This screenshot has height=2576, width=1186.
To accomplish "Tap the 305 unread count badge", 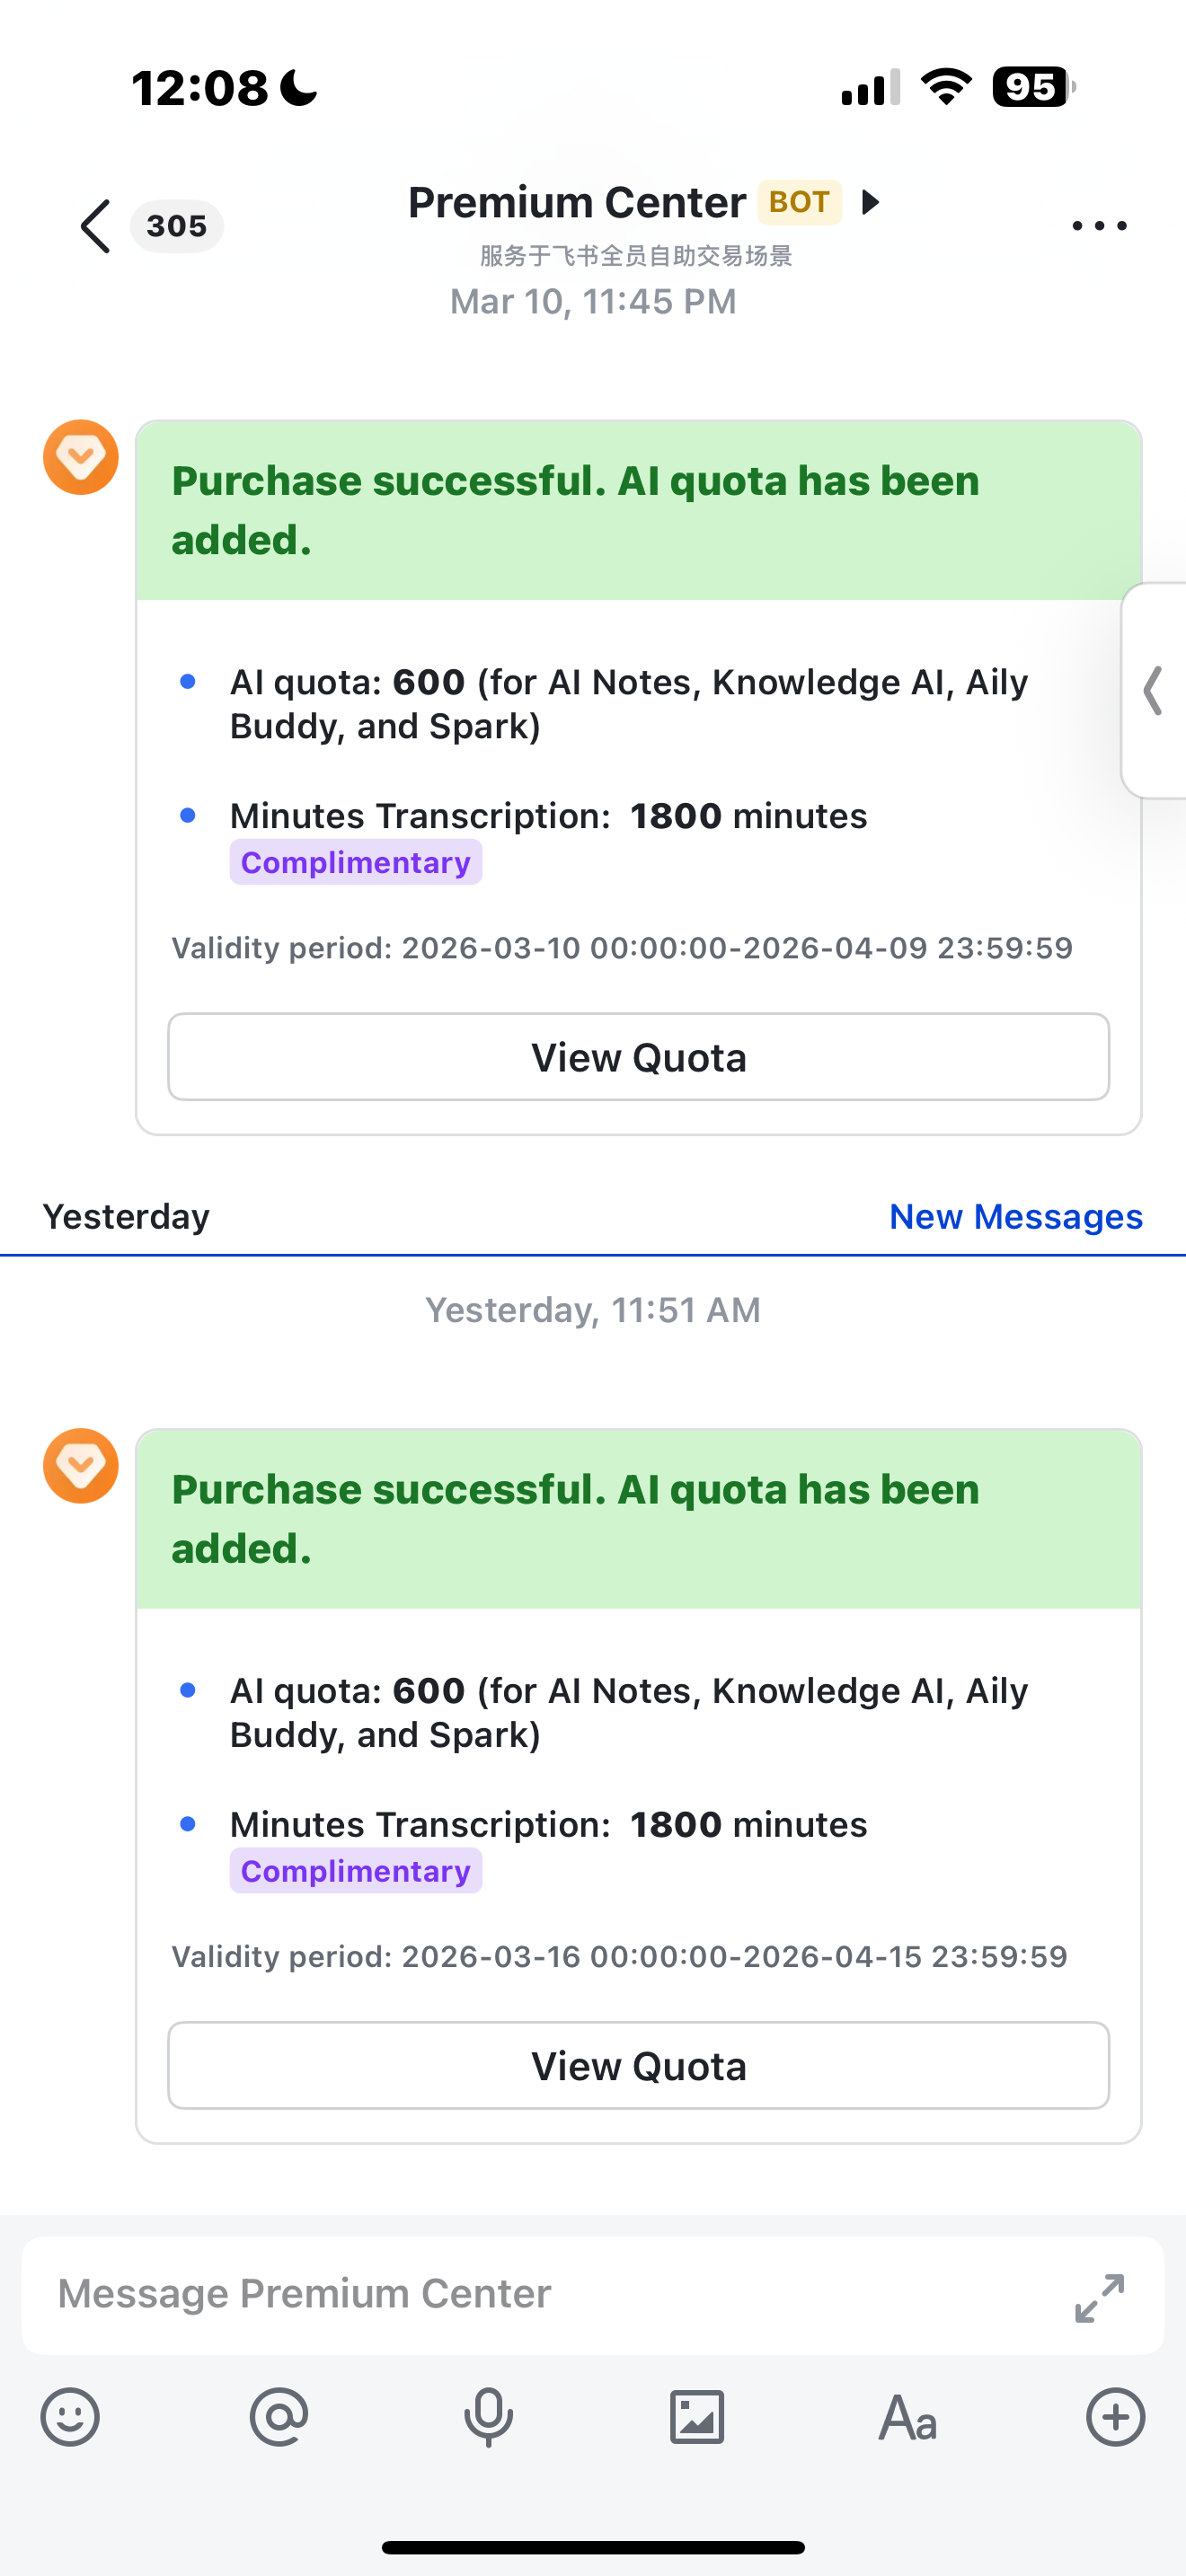I will pos(176,226).
